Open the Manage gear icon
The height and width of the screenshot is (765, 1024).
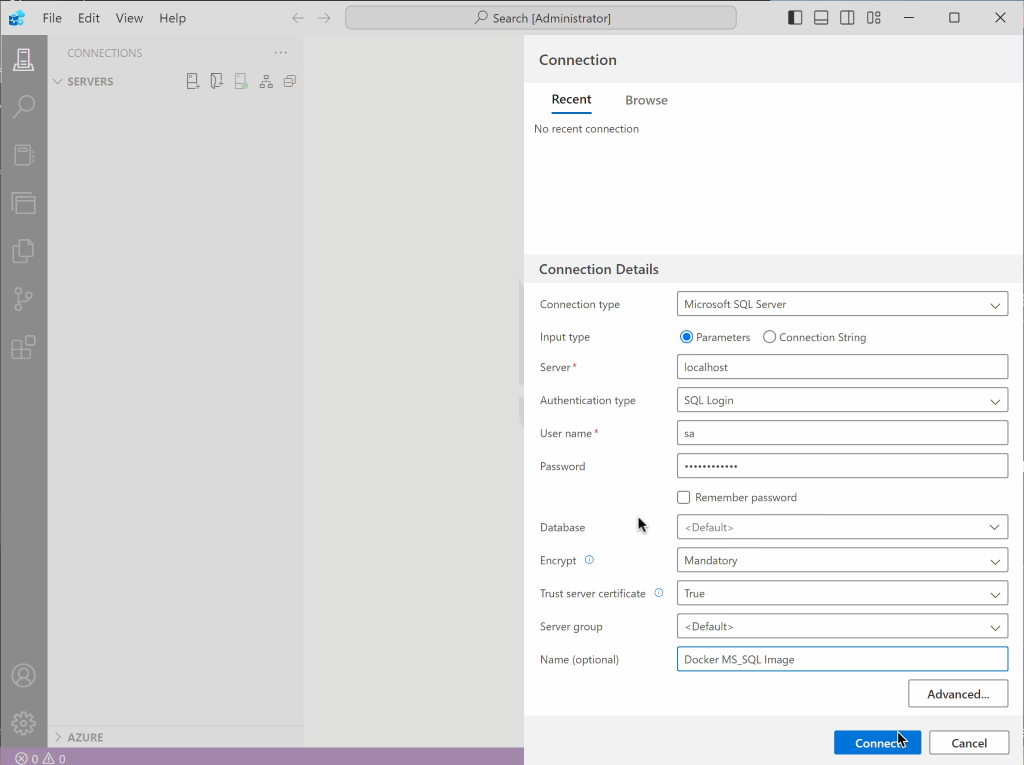24,723
